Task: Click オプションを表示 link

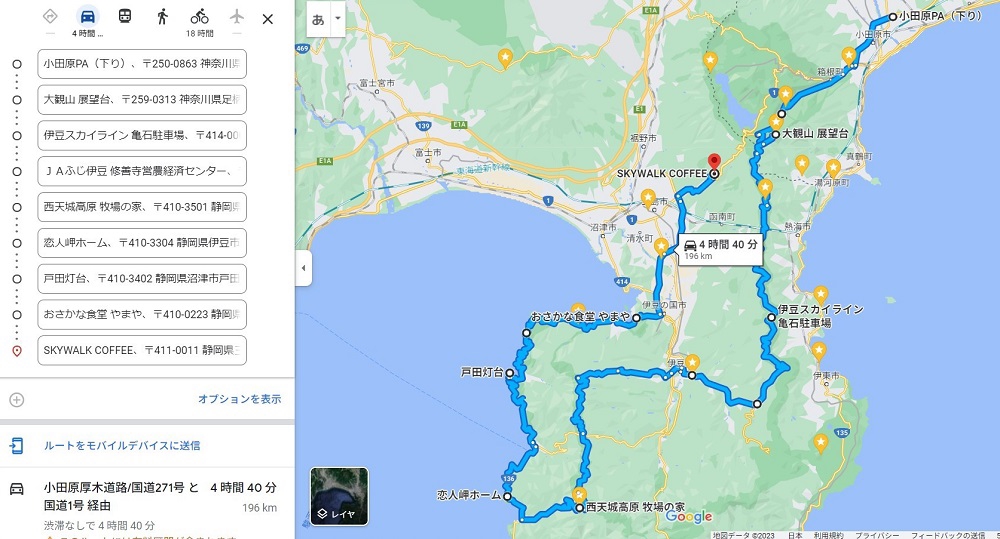Action: [x=239, y=399]
